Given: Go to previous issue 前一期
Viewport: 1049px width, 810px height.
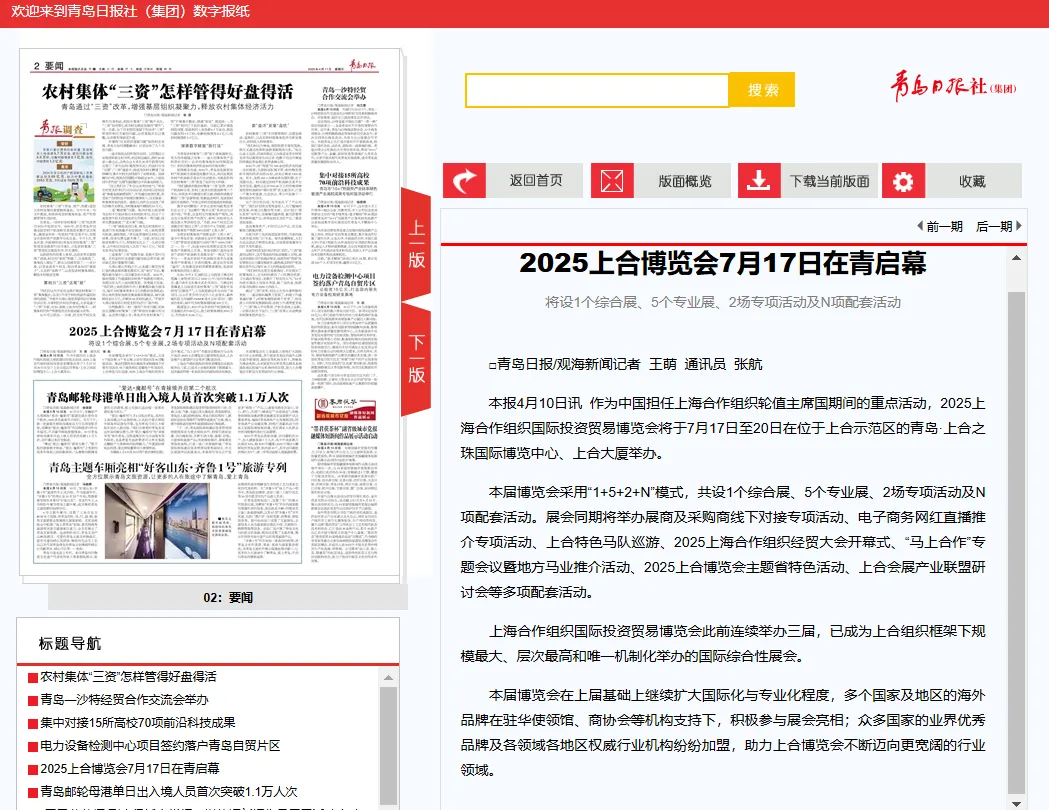Looking at the screenshot, I should coord(944,227).
